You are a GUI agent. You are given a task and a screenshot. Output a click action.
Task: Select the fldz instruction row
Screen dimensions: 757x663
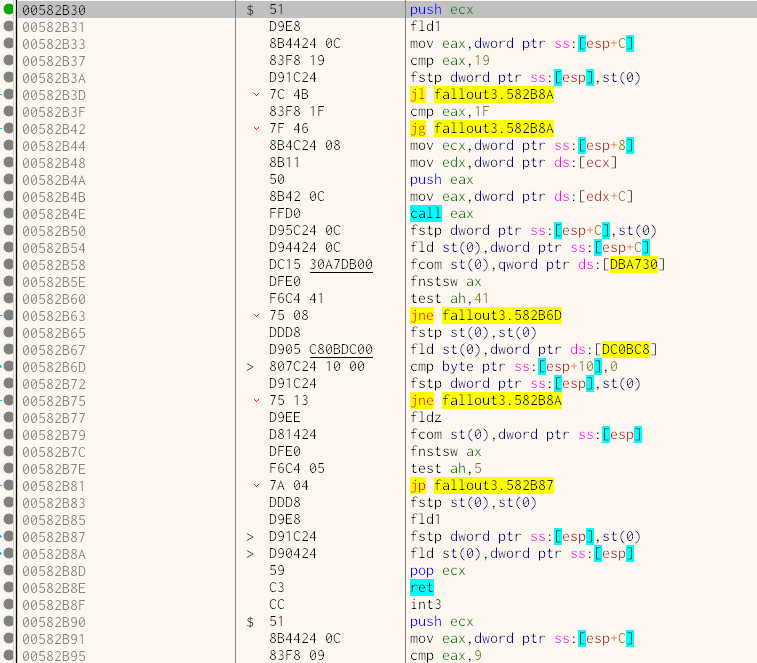425,417
